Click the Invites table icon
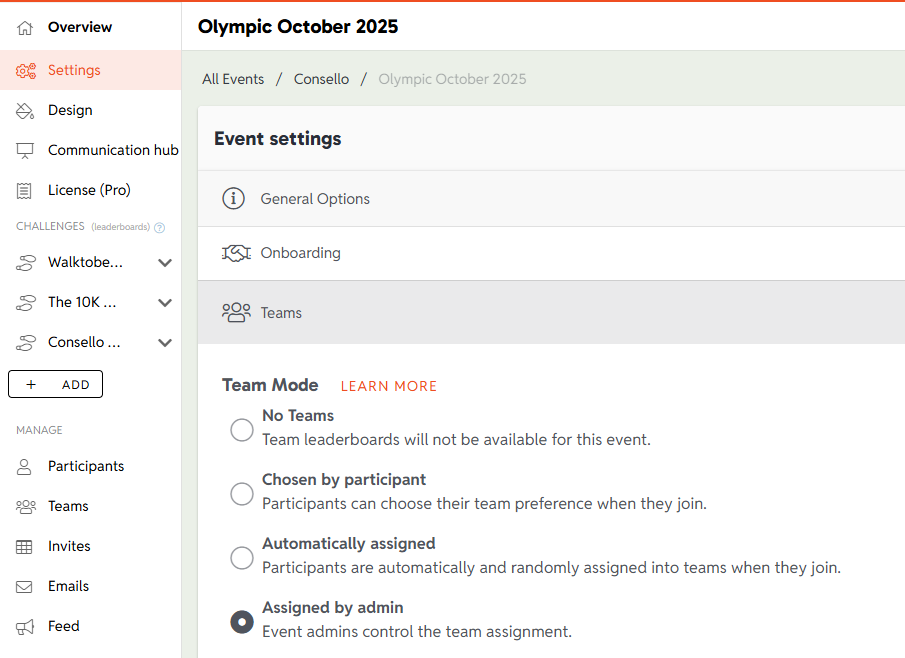Image resolution: width=905 pixels, height=658 pixels. [x=26, y=546]
